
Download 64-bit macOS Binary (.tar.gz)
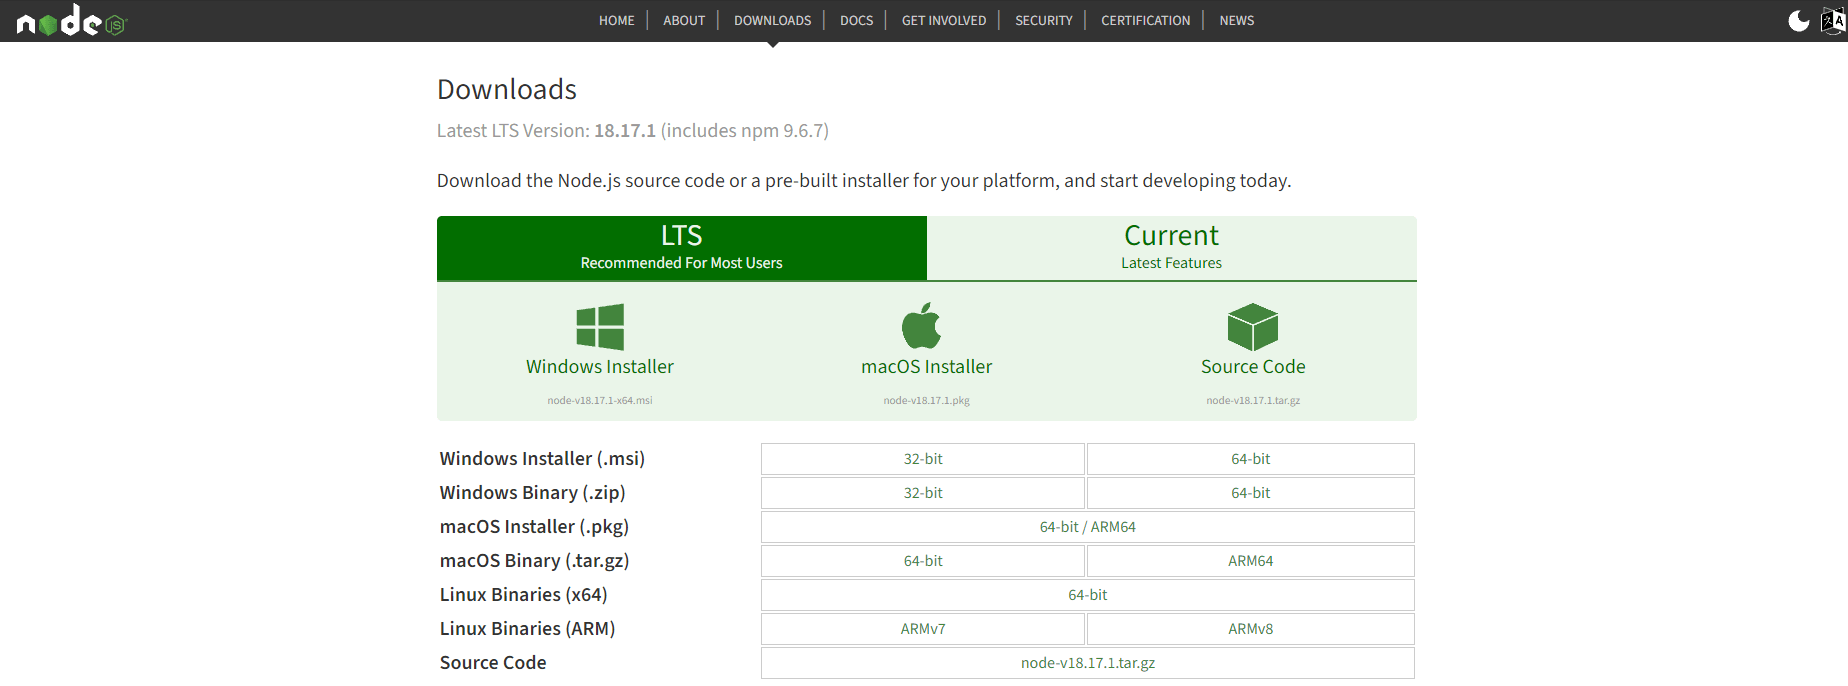click(x=923, y=561)
